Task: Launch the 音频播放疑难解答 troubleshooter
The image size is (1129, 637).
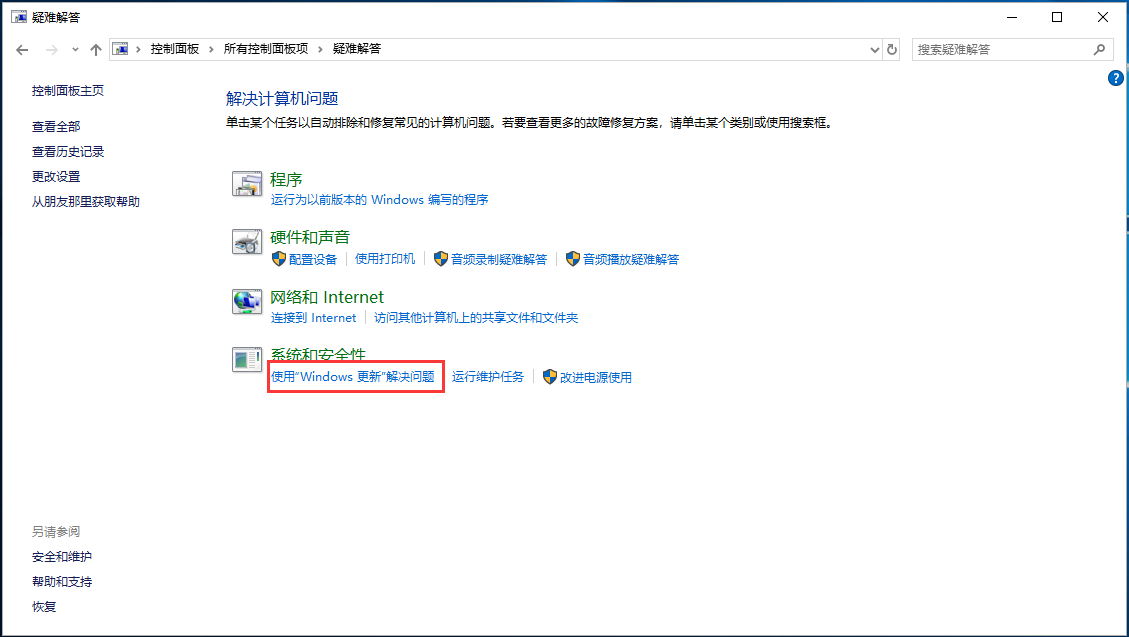Action: click(631, 258)
